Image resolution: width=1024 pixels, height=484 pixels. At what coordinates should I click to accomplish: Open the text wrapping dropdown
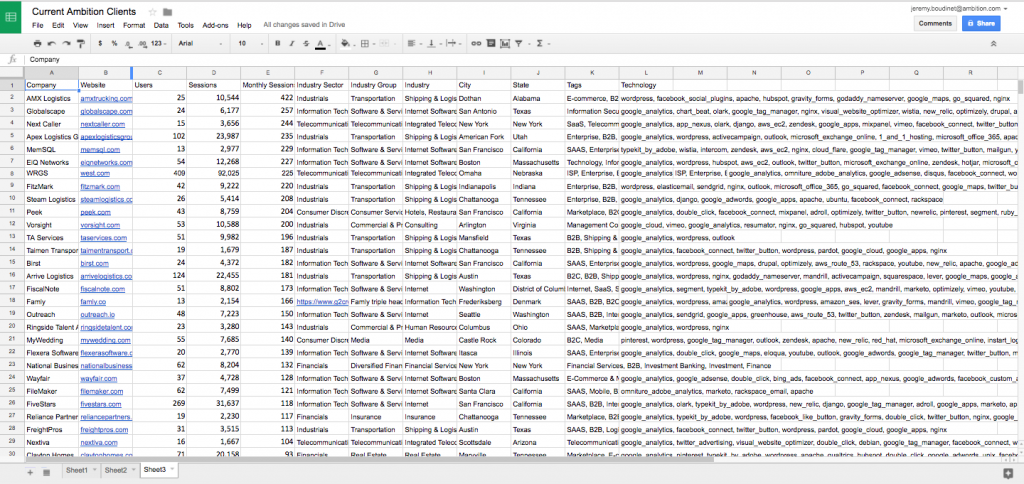click(453, 44)
